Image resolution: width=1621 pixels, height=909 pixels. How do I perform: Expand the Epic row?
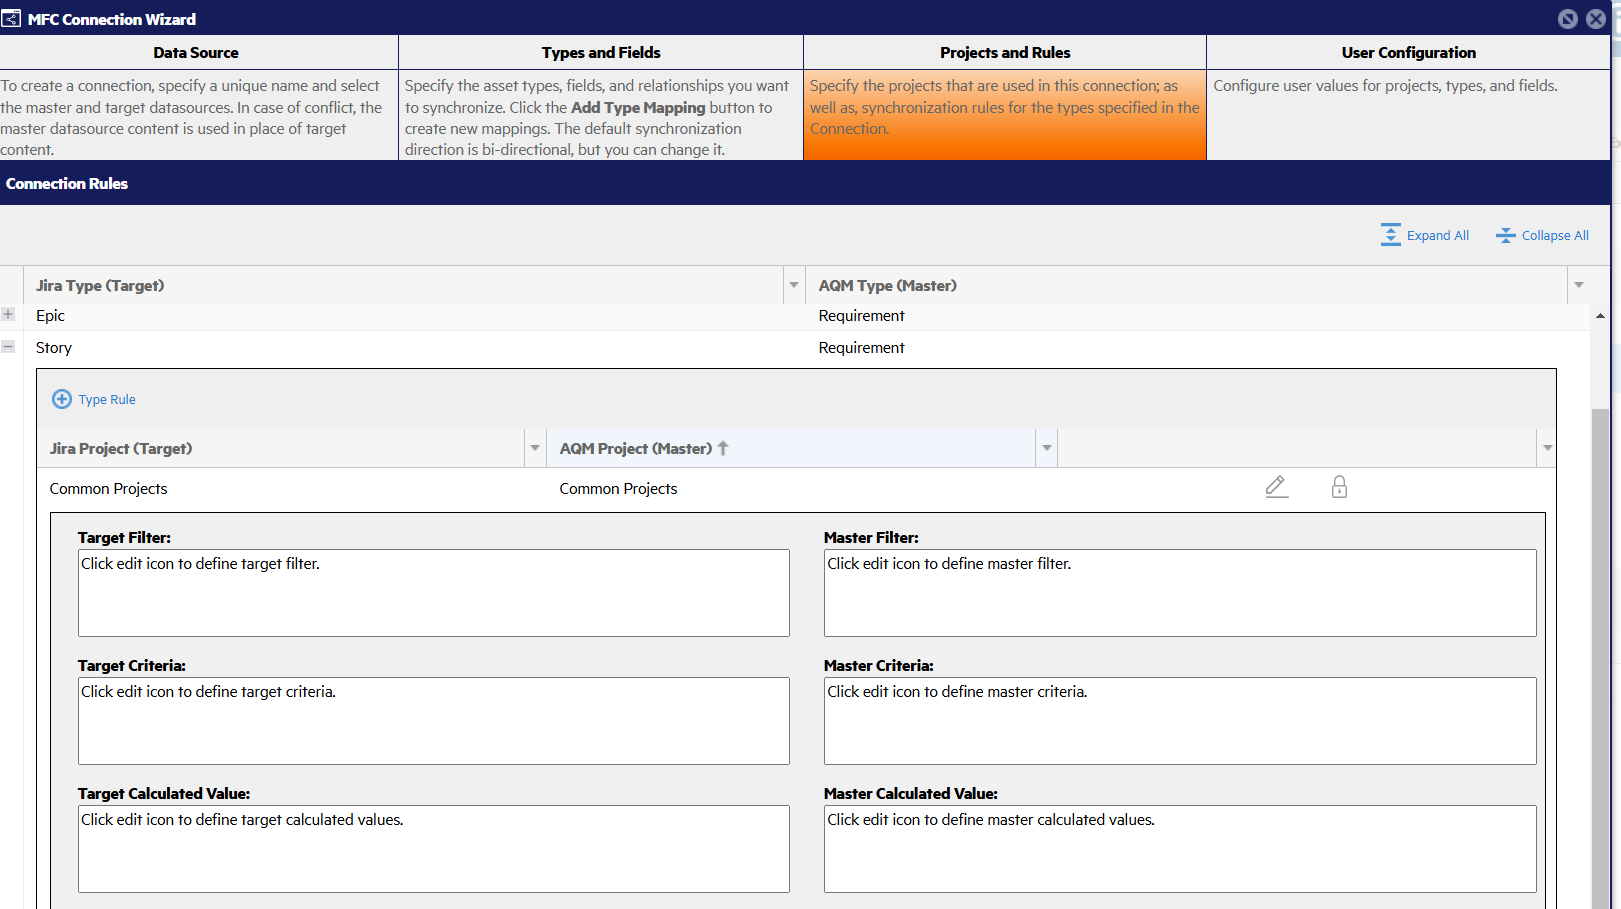tap(9, 314)
